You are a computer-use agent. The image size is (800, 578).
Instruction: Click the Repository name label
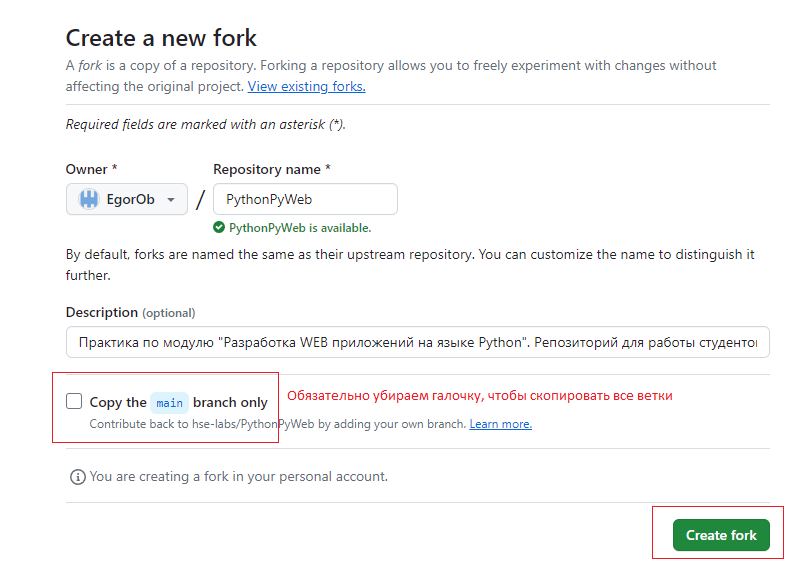271,170
